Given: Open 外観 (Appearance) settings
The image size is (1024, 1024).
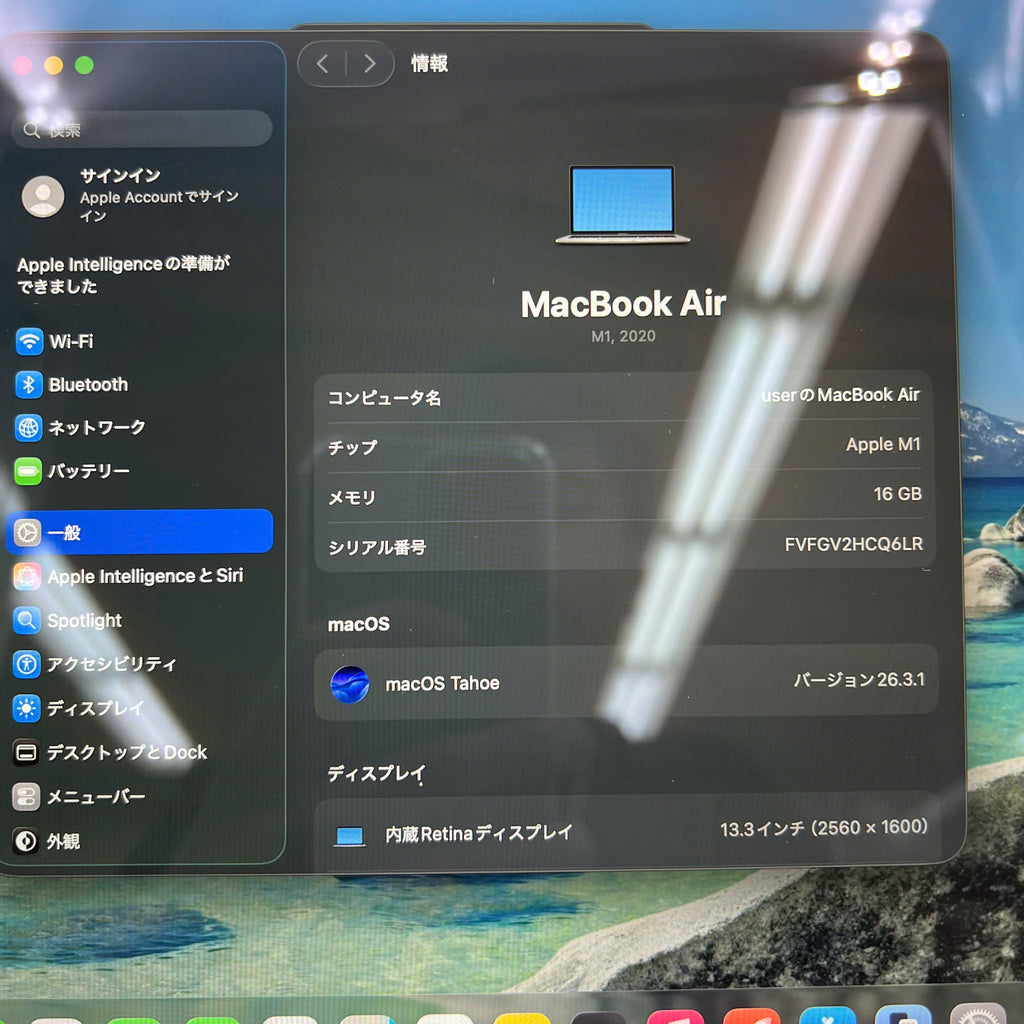Looking at the screenshot, I should tap(47, 841).
